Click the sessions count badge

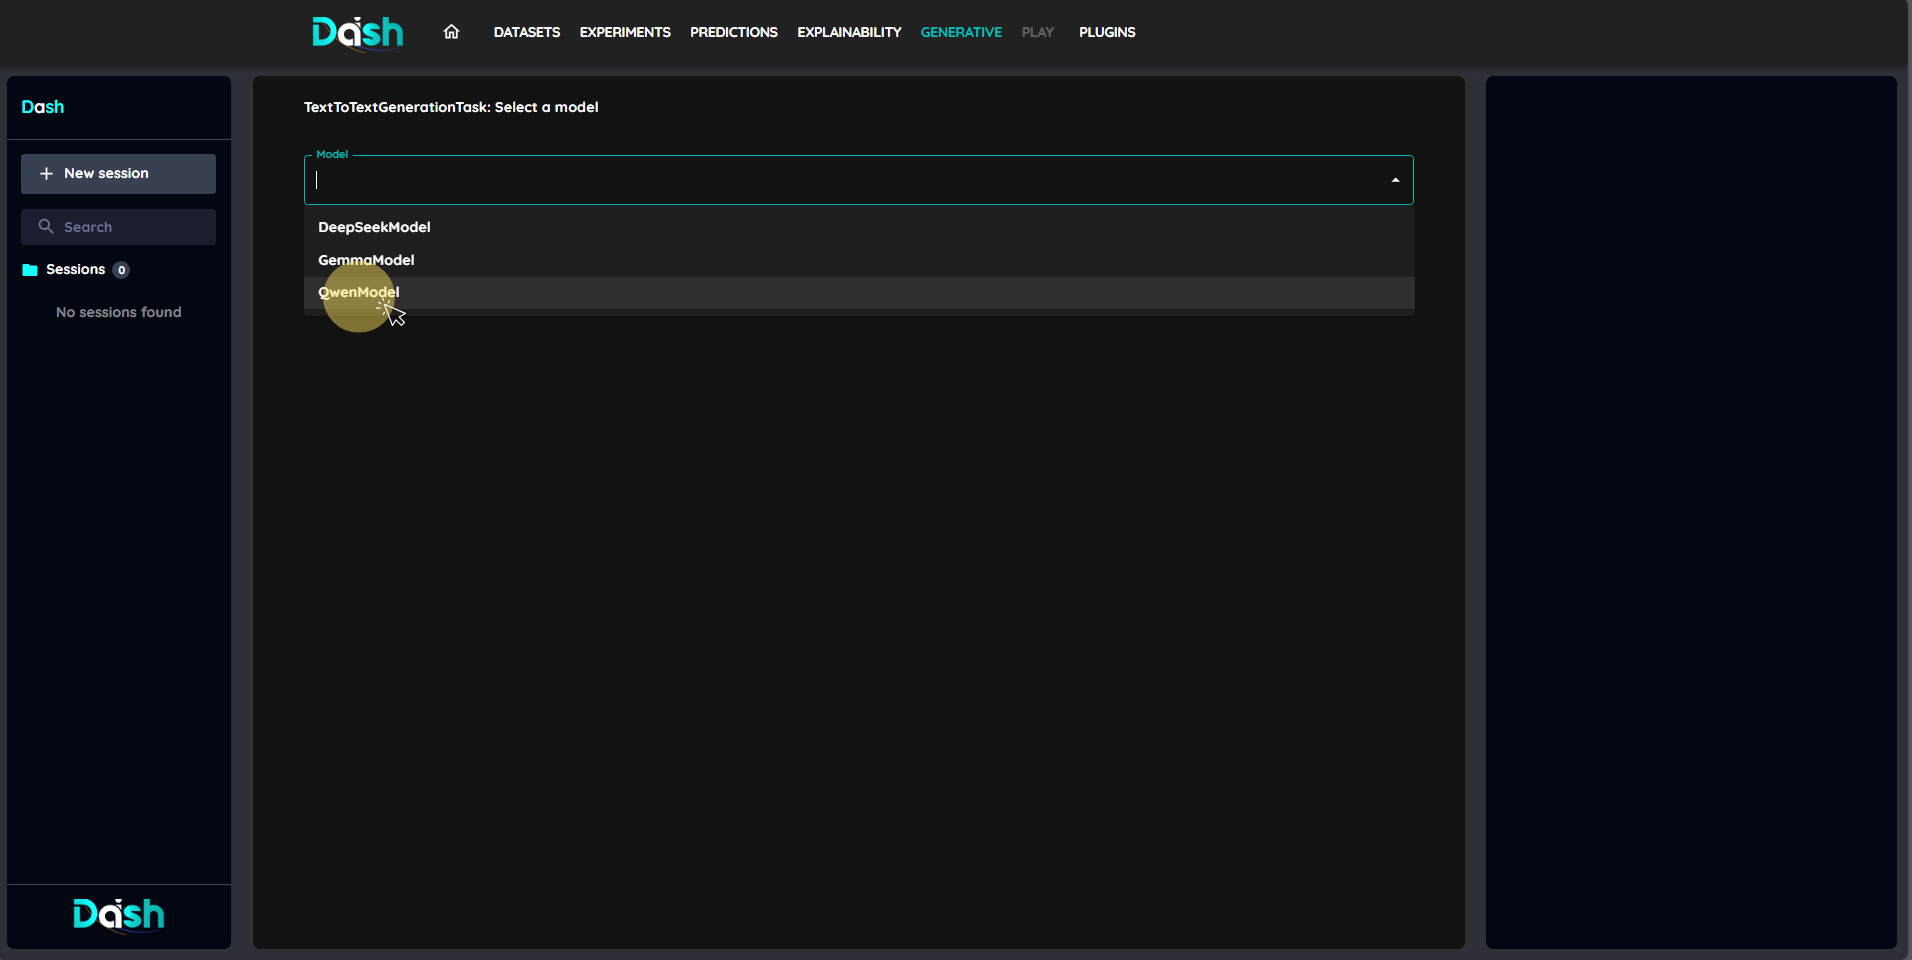tap(121, 270)
